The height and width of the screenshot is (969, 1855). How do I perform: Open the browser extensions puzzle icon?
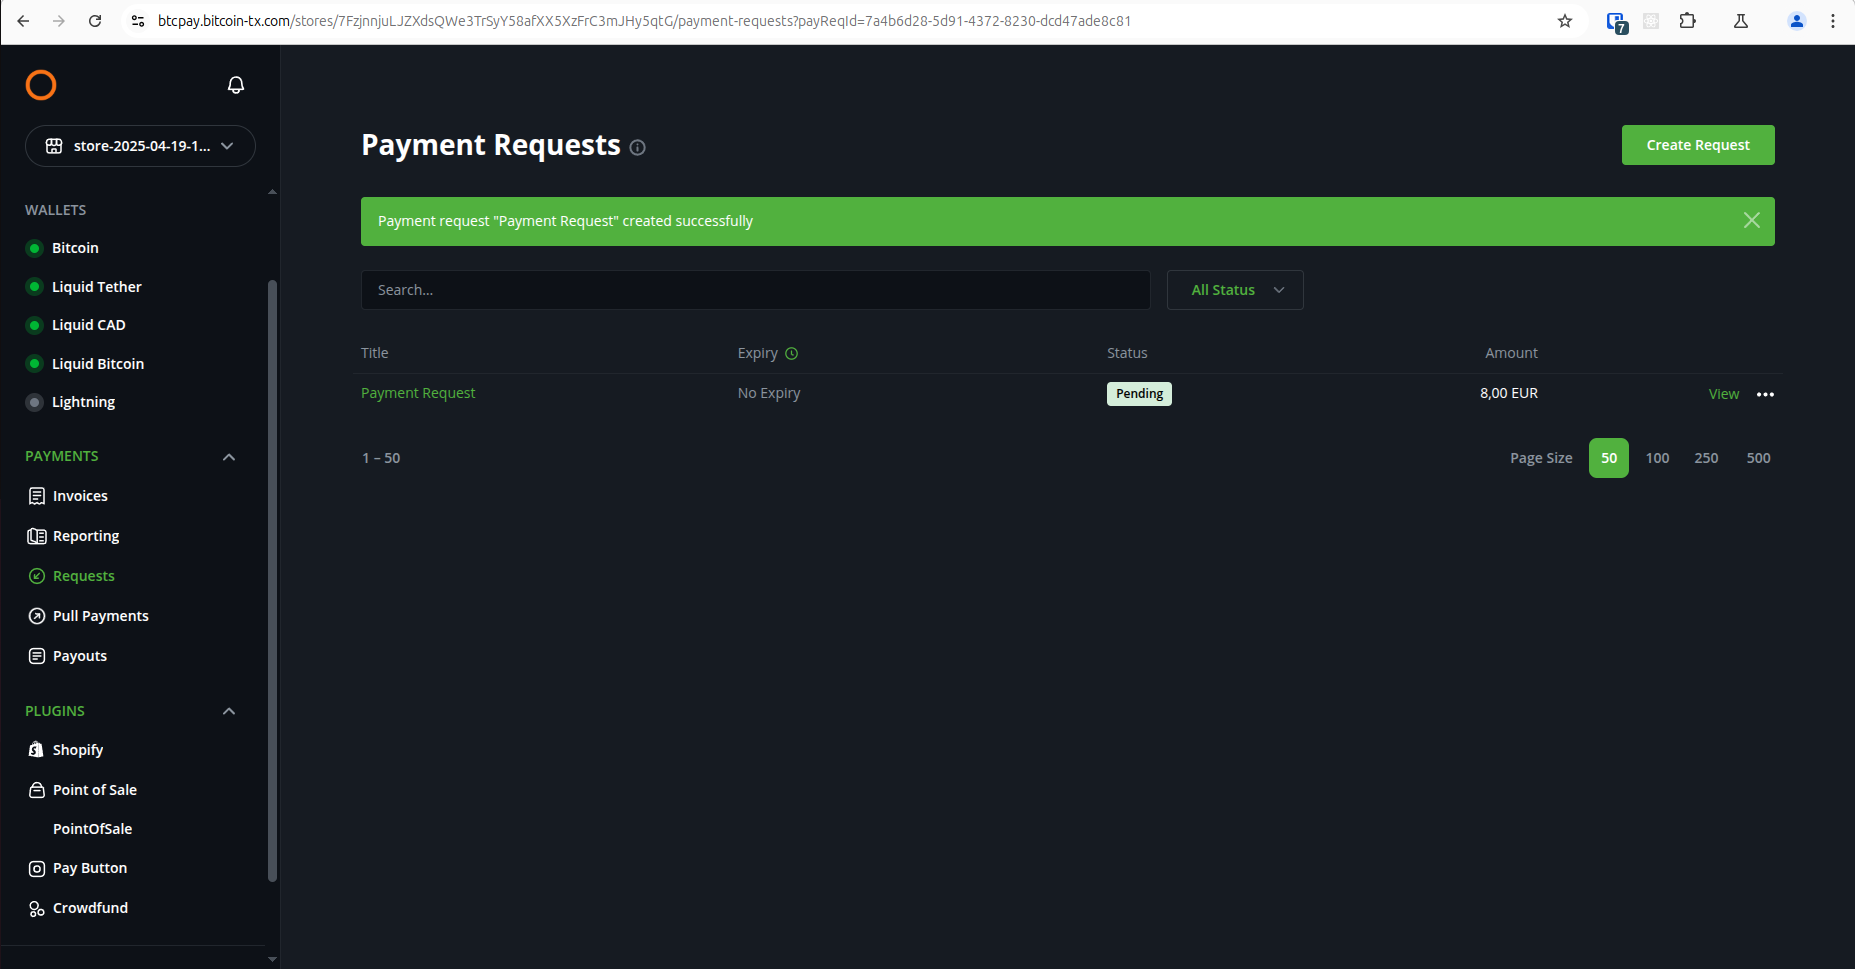pos(1688,21)
